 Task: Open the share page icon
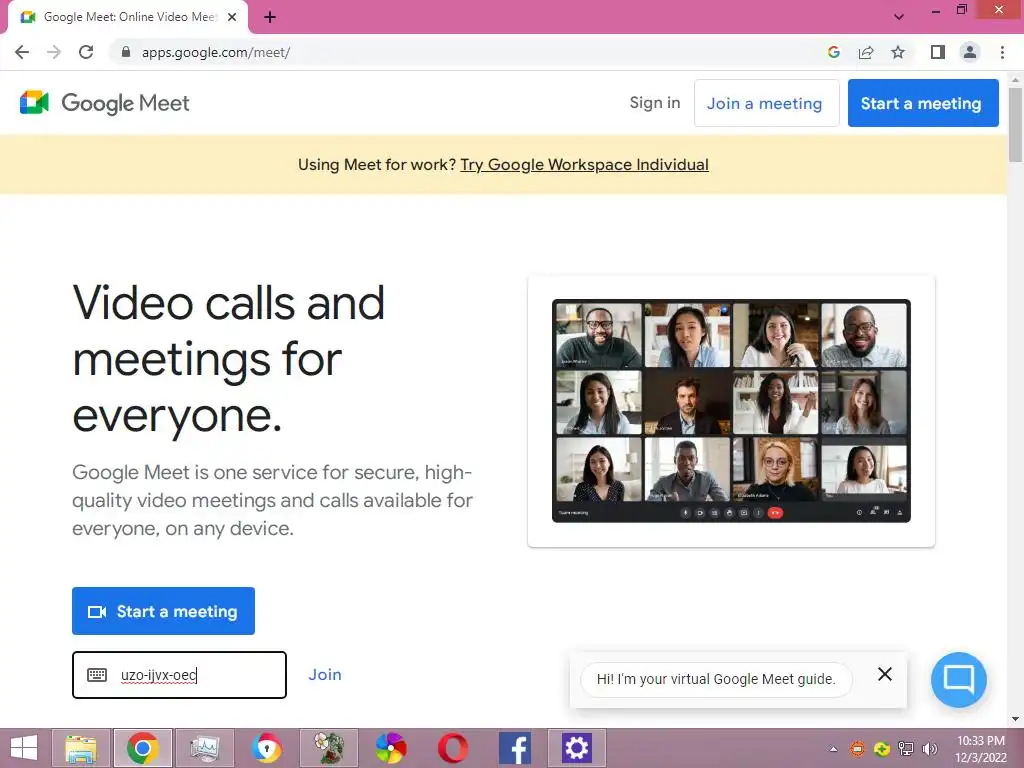866,52
